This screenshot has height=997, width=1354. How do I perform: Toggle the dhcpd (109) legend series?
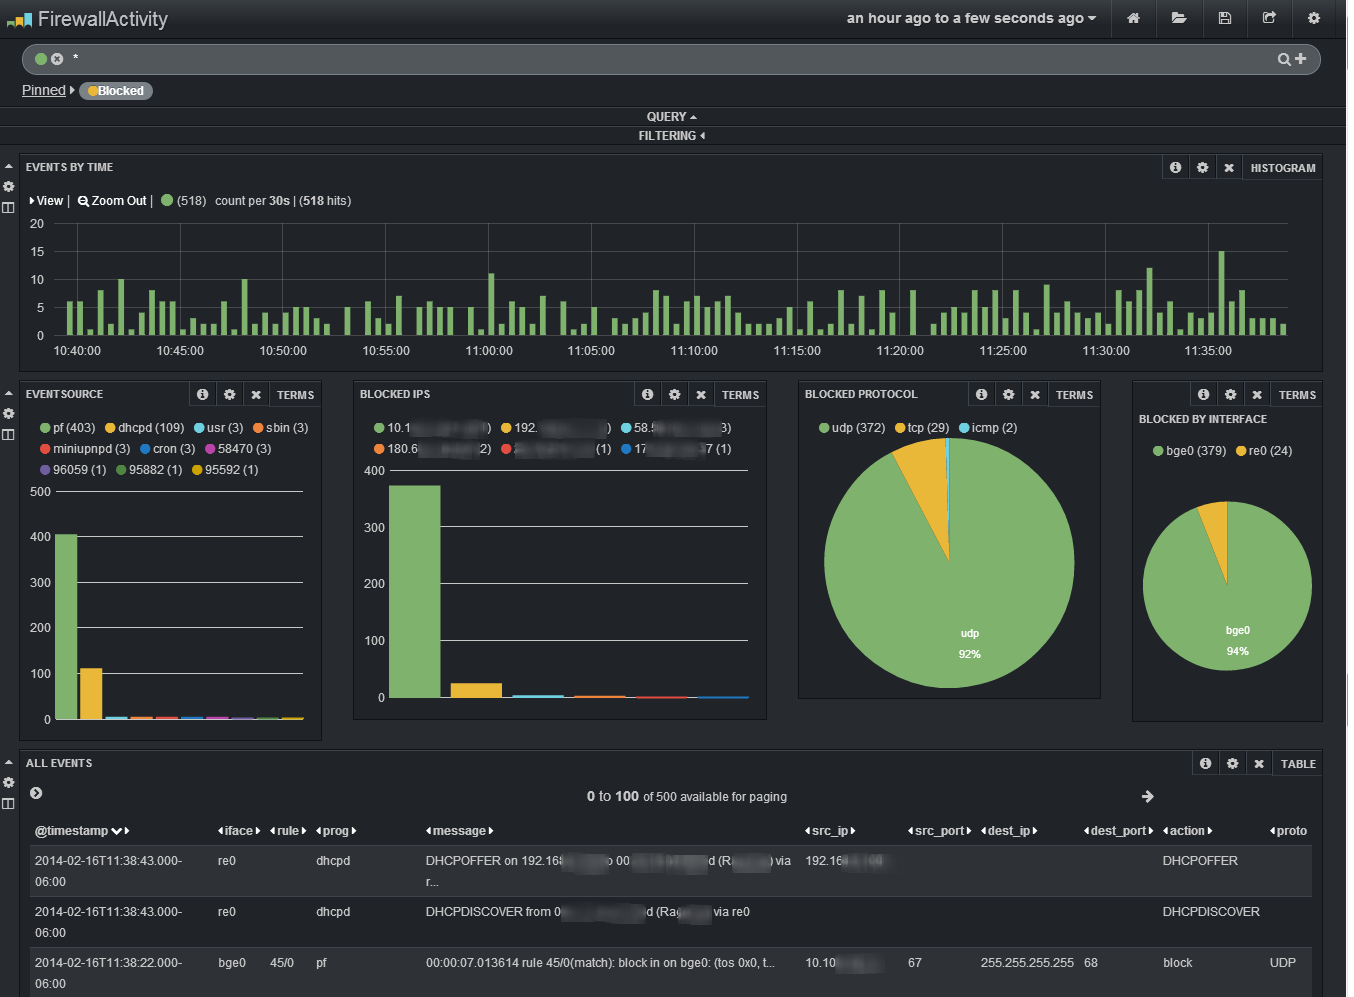click(x=145, y=428)
